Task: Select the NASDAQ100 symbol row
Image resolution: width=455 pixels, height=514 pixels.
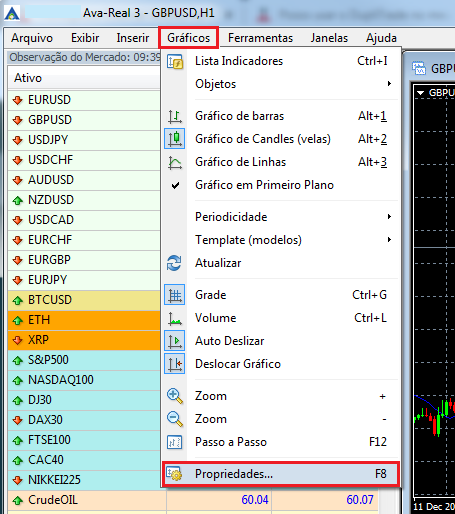Action: point(84,380)
